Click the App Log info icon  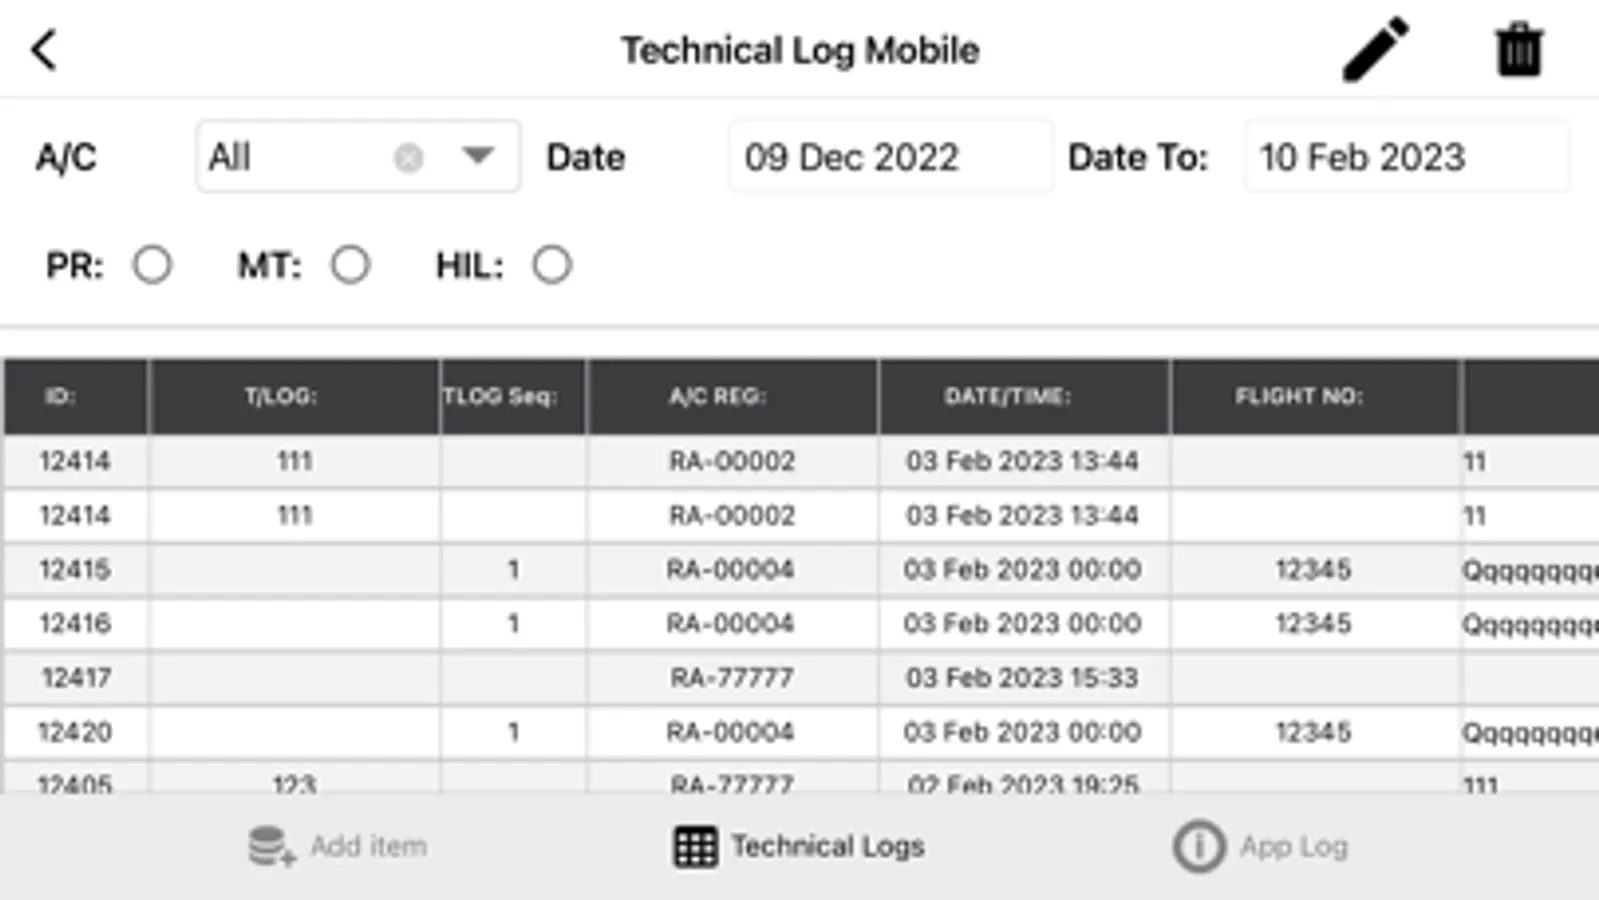[x=1198, y=847]
